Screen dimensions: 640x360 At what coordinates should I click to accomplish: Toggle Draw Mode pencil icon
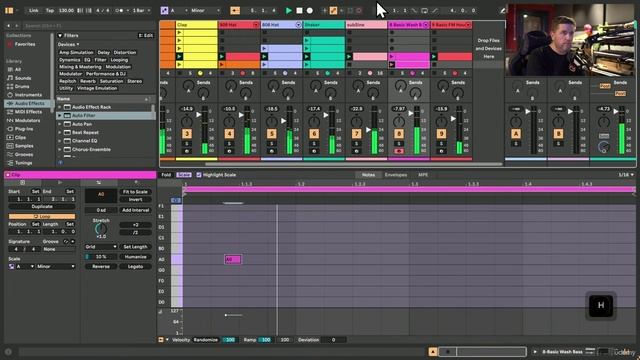coord(503,10)
